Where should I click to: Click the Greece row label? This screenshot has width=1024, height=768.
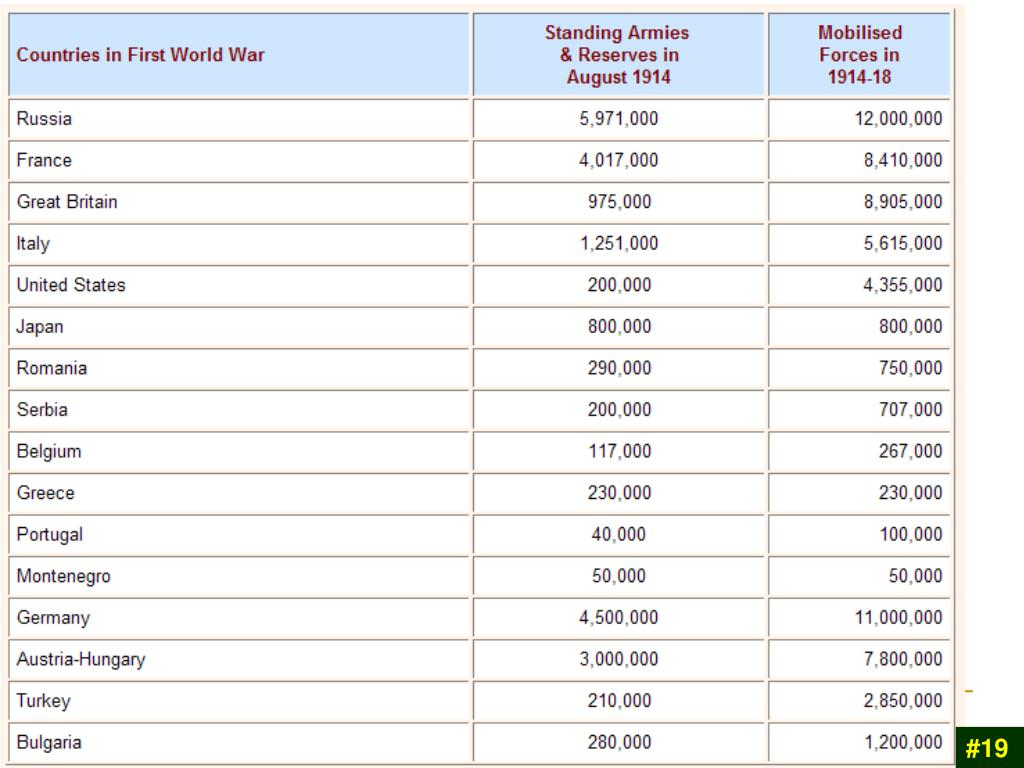(x=45, y=493)
